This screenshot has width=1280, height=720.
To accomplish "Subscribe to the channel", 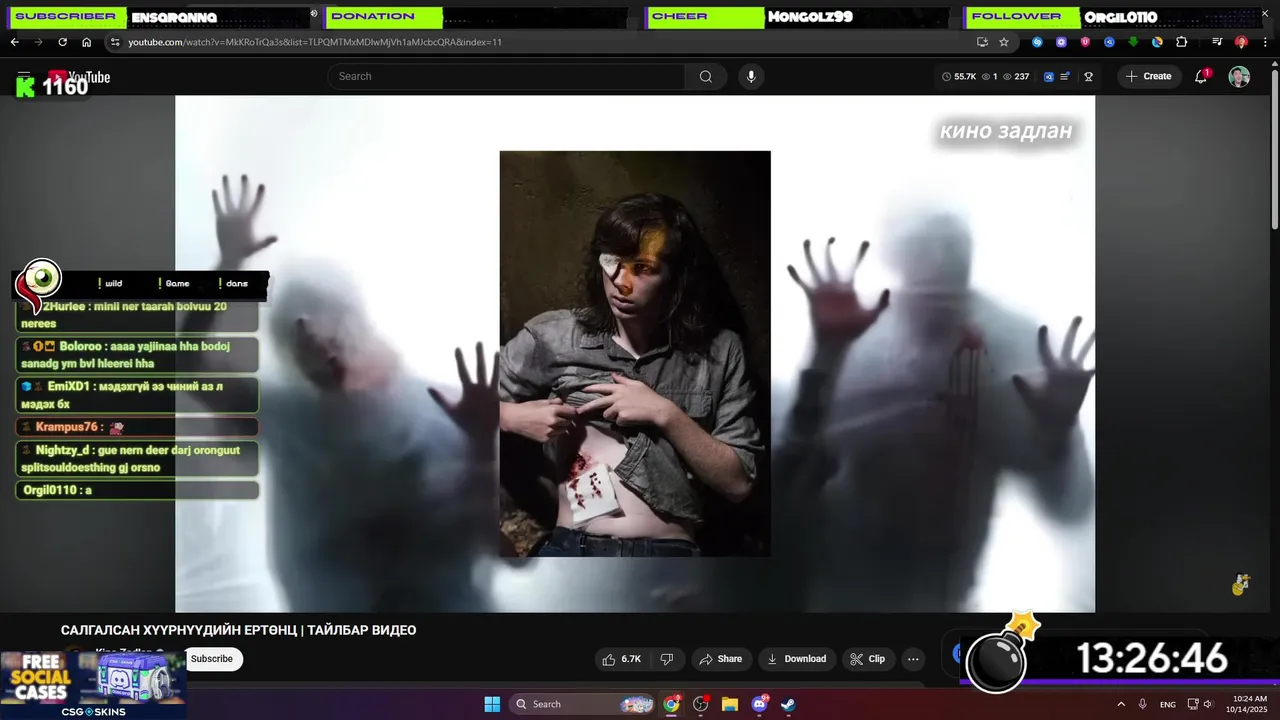I will tap(212, 659).
